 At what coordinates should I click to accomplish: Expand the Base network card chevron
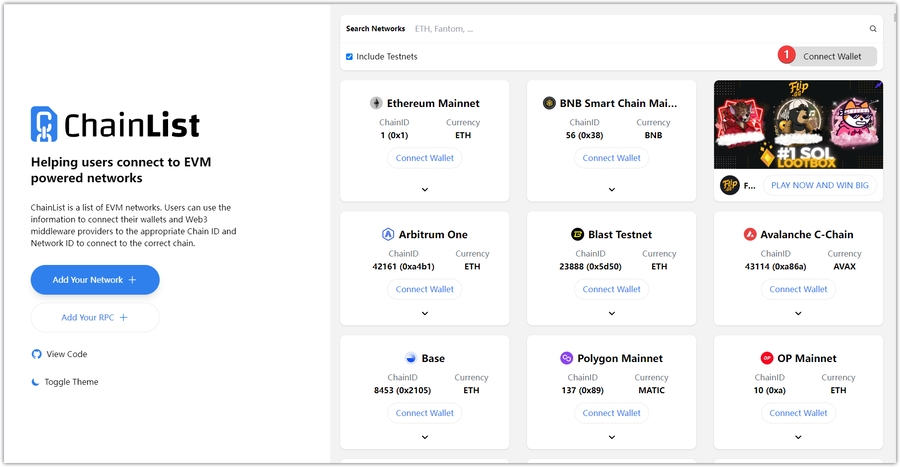click(425, 437)
